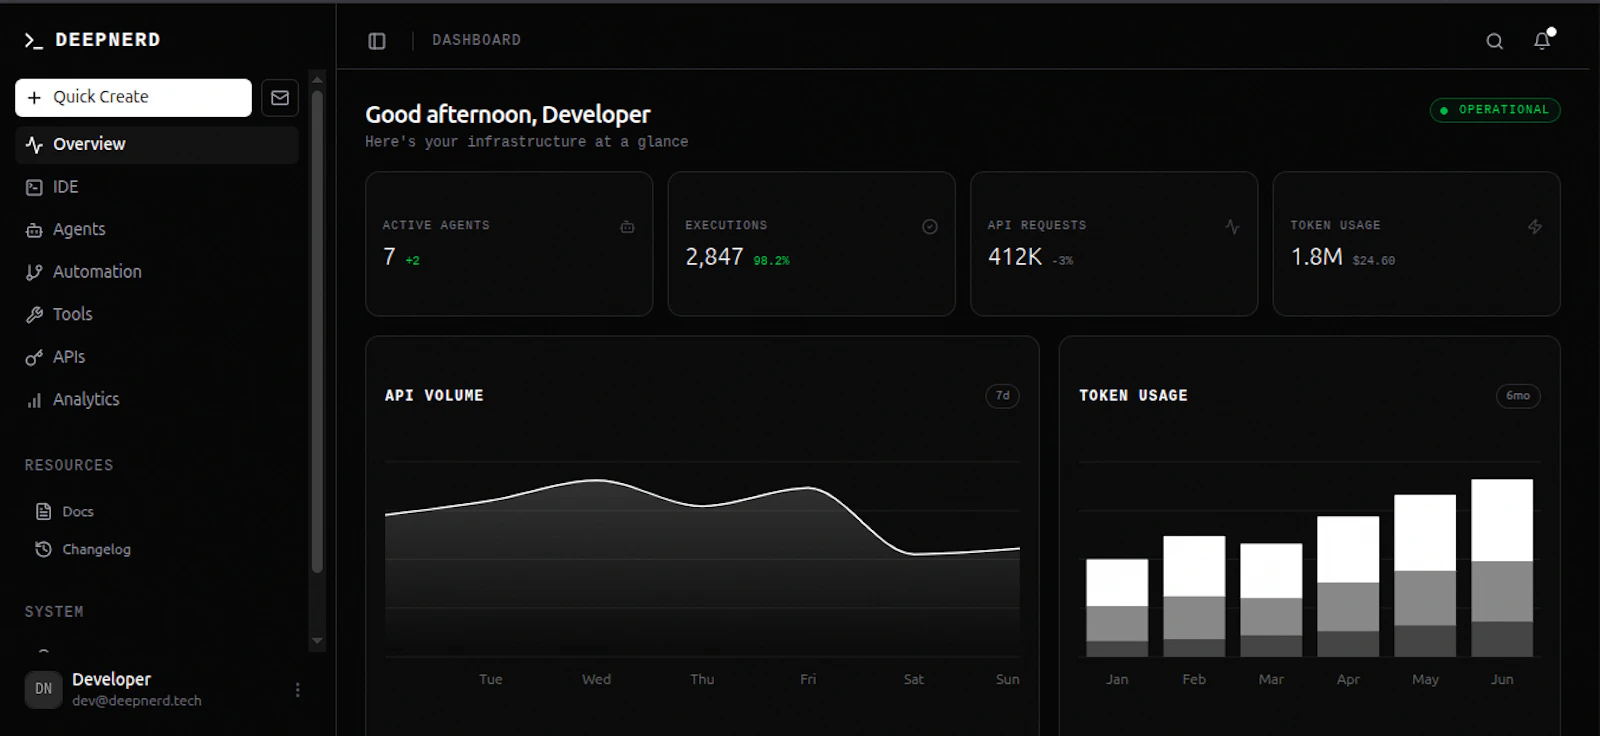
Task: Click the sidebar scroll down arrow
Action: 317,641
